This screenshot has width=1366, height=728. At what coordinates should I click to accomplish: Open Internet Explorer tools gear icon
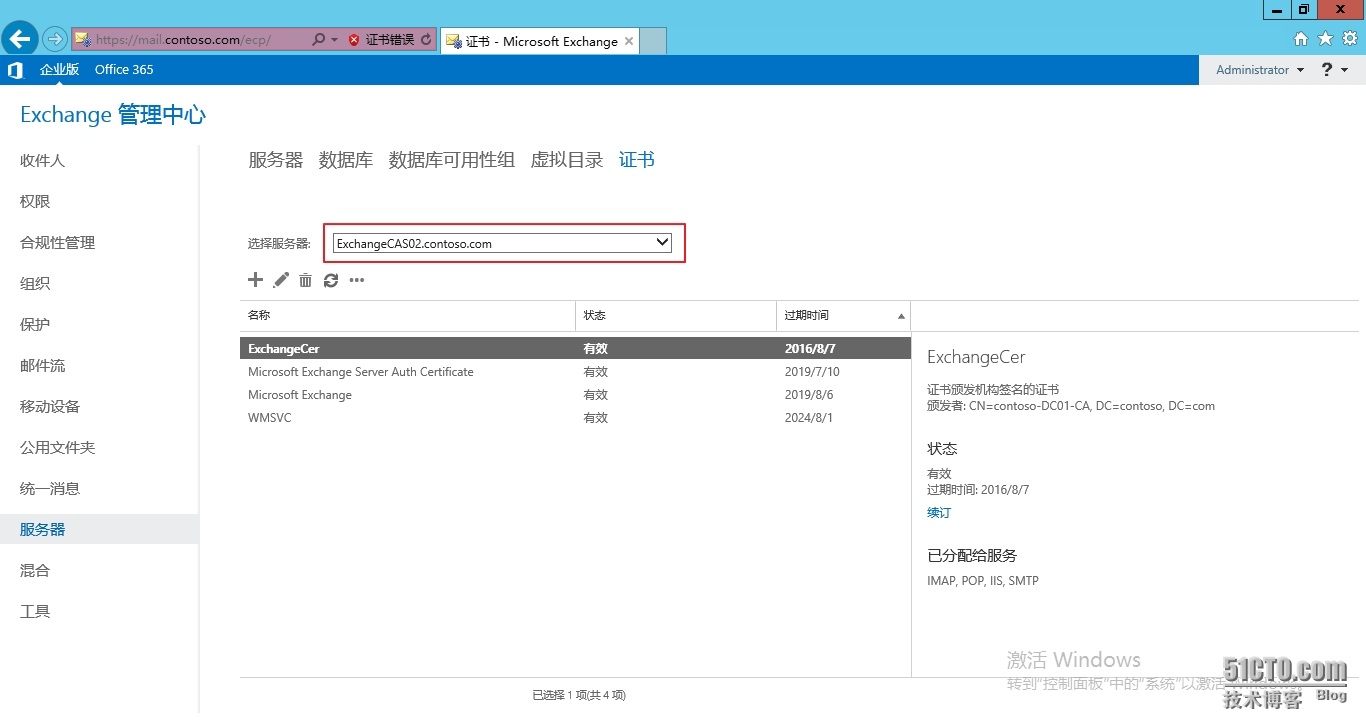tap(1349, 38)
